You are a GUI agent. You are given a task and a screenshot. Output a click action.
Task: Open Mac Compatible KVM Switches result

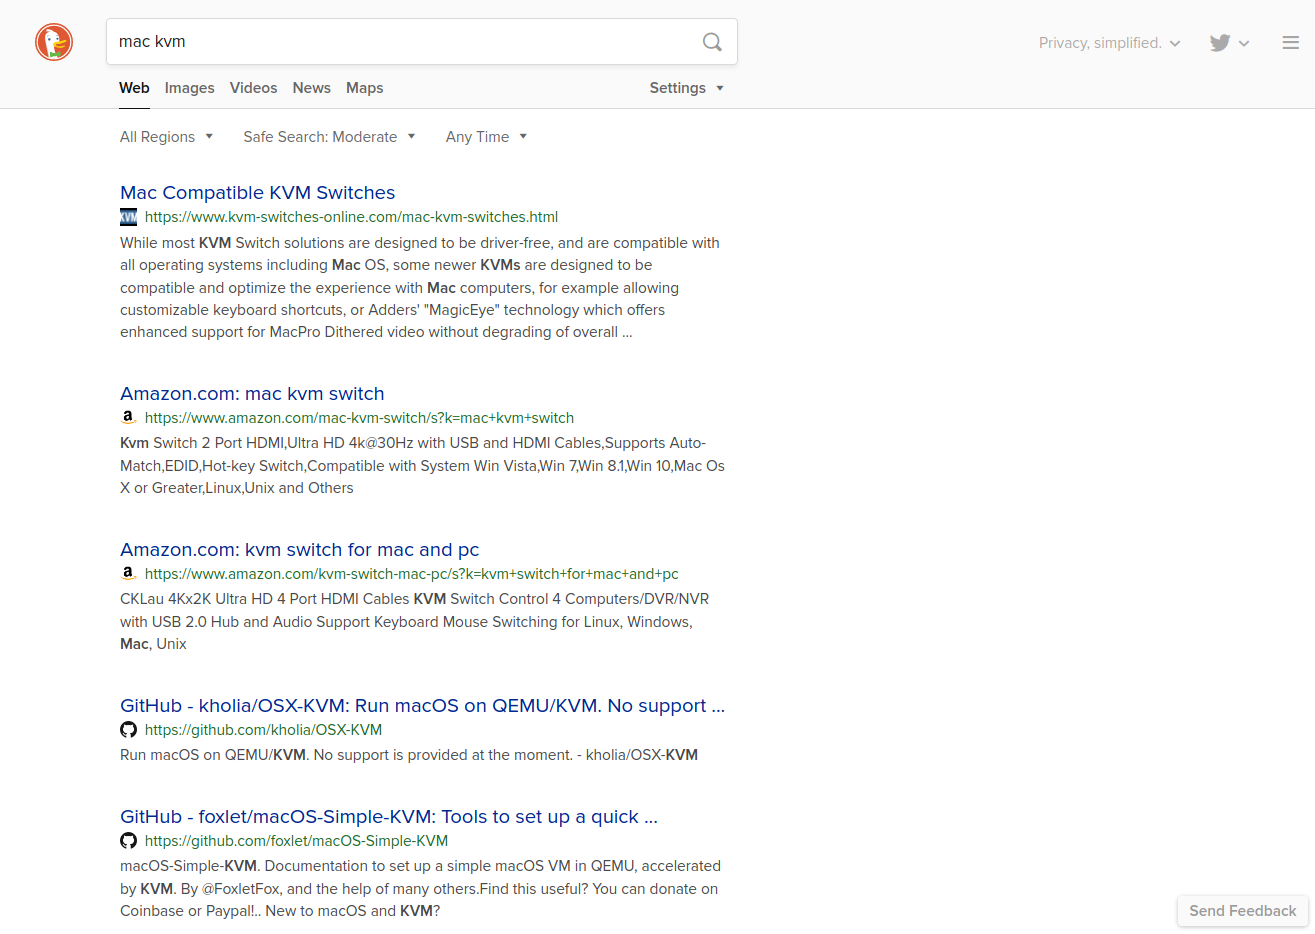pyautogui.click(x=258, y=193)
